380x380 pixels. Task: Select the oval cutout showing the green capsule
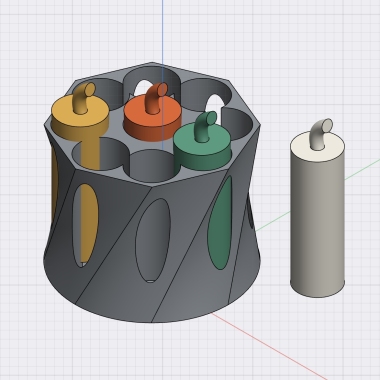[220, 223]
